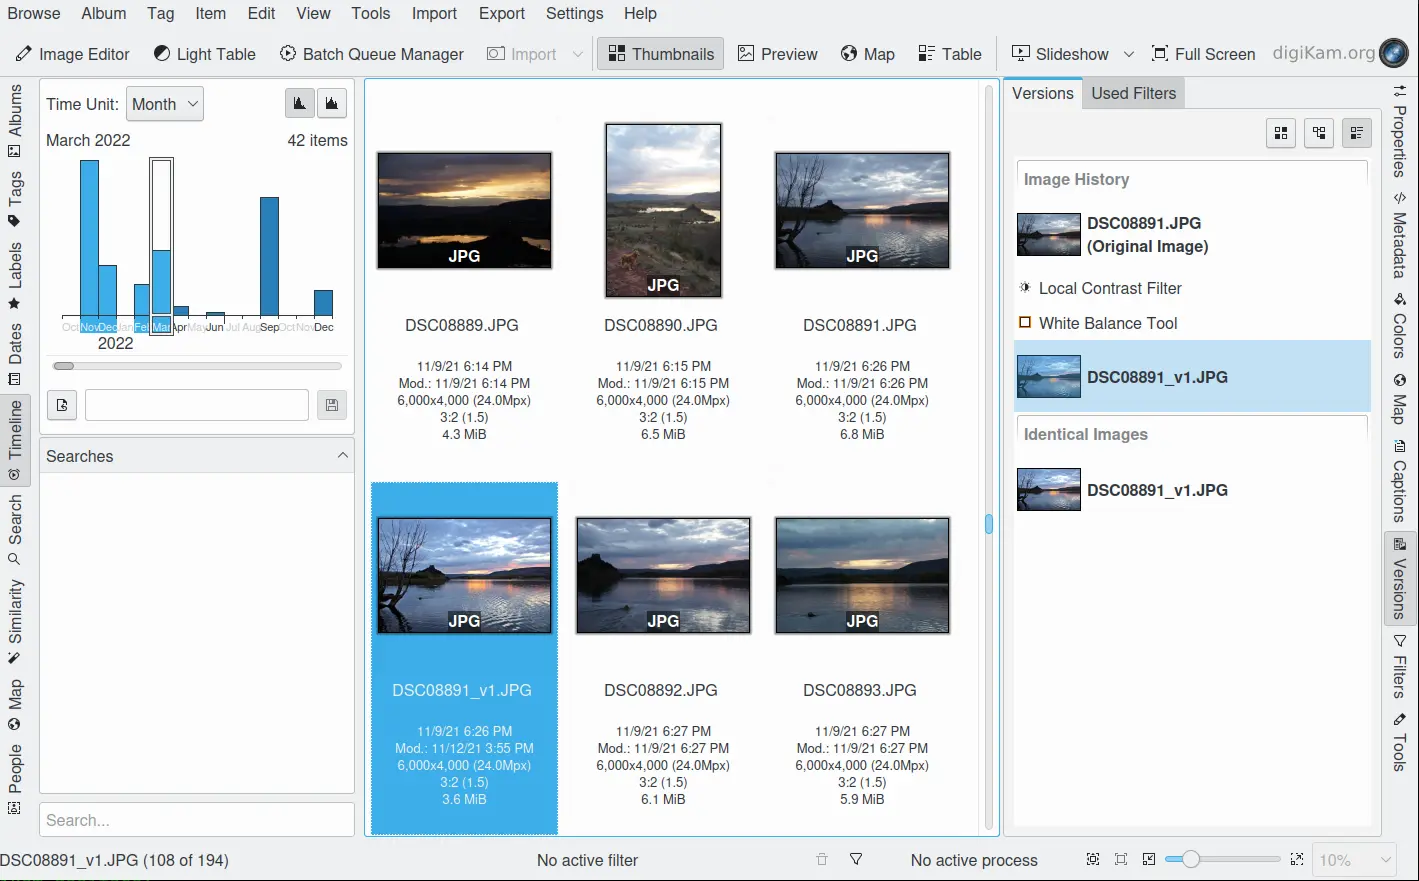
Task: Open the Image Editor
Action: 72,54
